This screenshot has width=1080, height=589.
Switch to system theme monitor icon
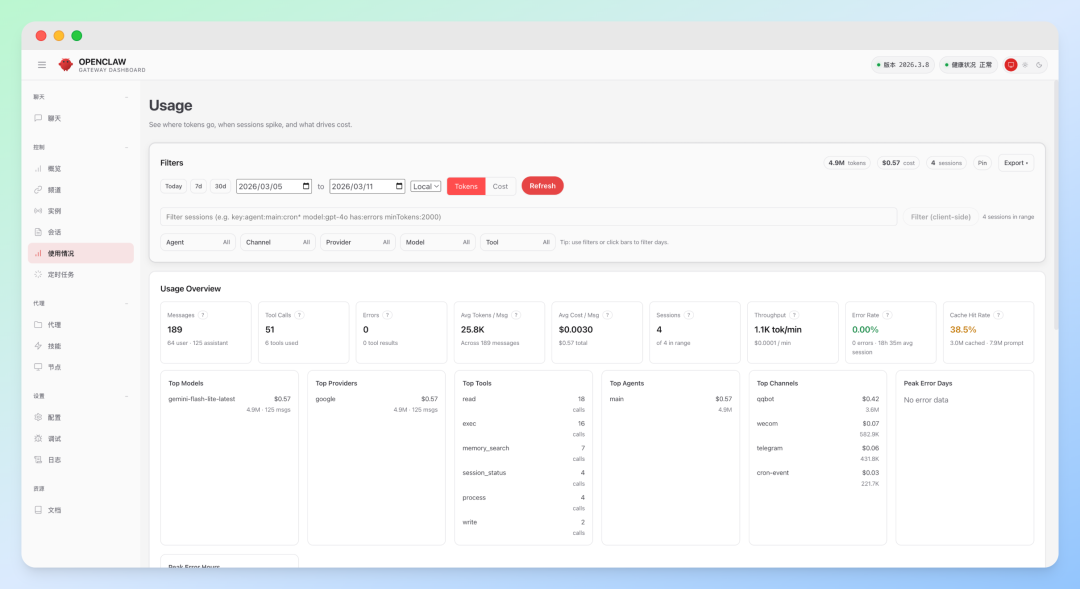(1010, 65)
